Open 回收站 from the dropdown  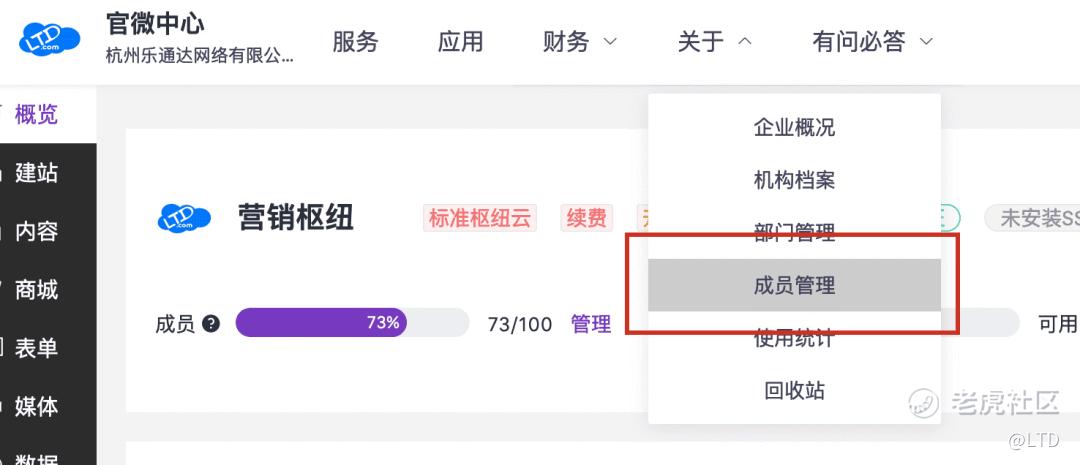[x=794, y=391]
